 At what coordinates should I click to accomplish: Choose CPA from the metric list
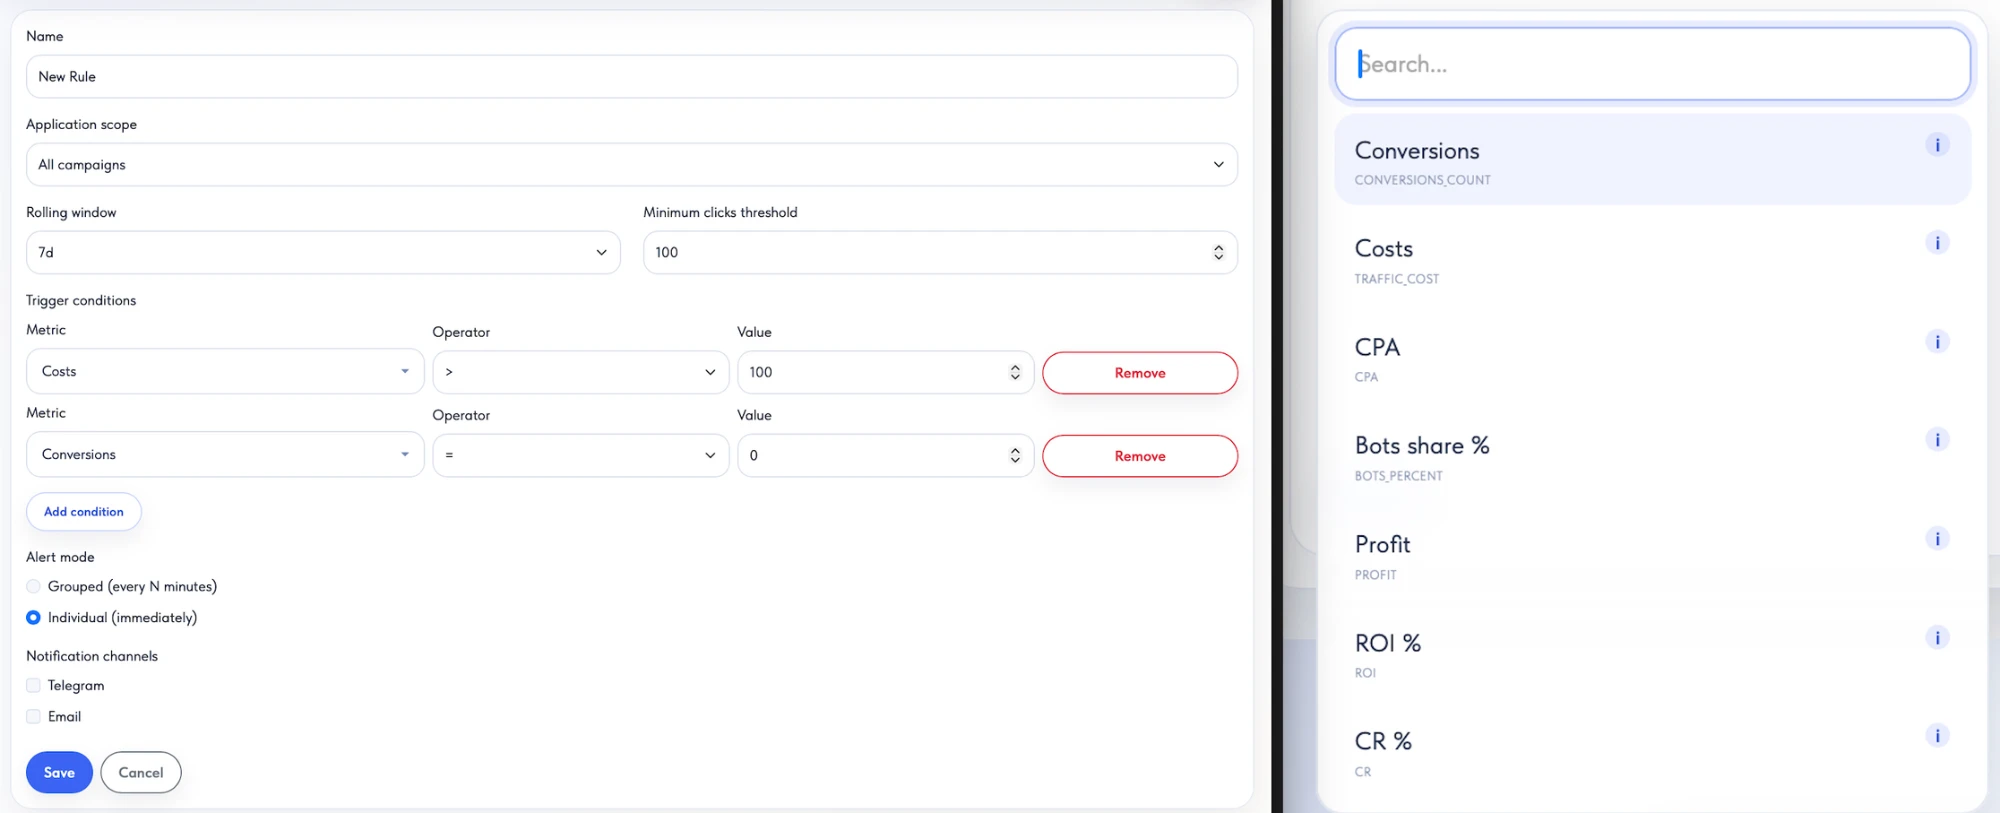tap(1652, 358)
